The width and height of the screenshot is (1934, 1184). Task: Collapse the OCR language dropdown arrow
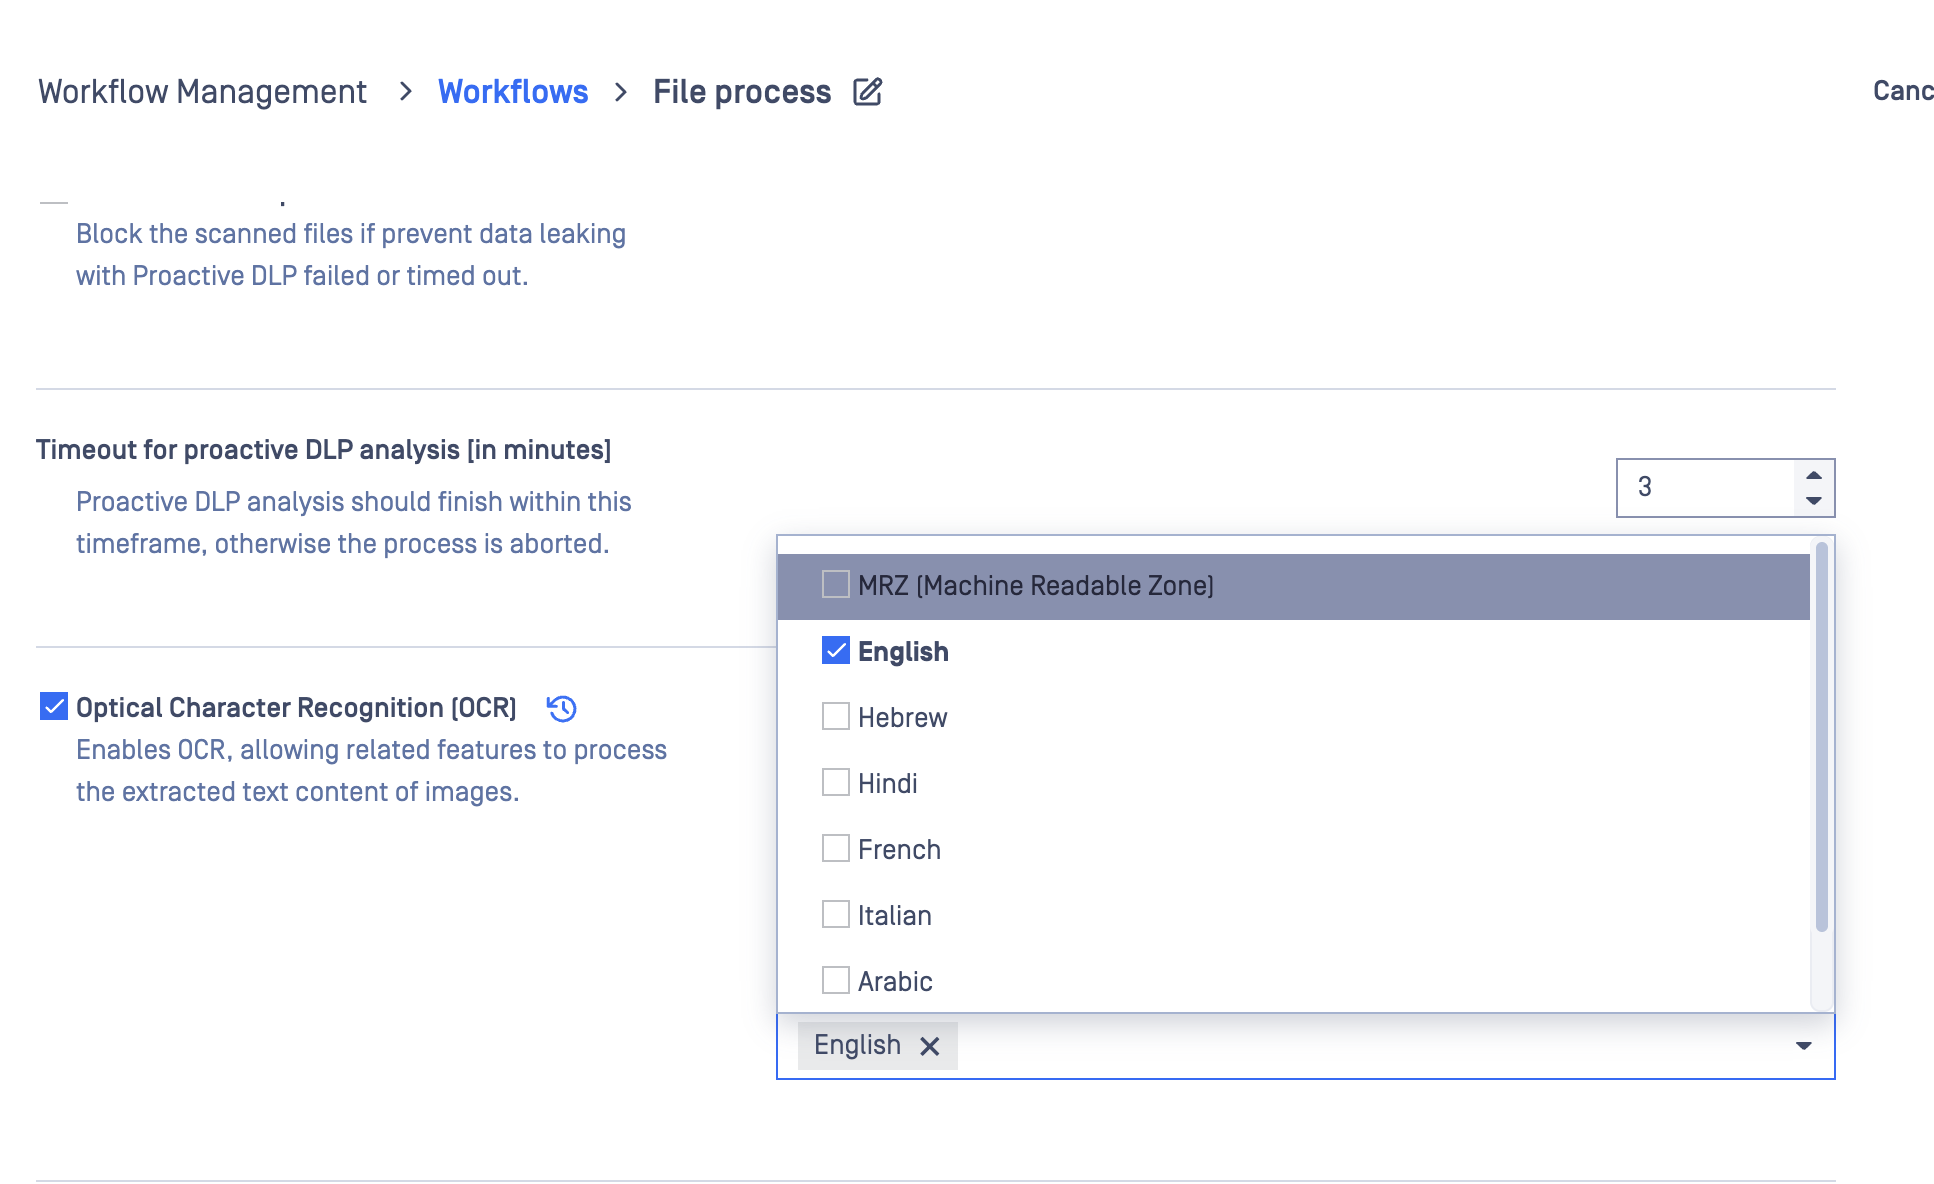pos(1804,1046)
